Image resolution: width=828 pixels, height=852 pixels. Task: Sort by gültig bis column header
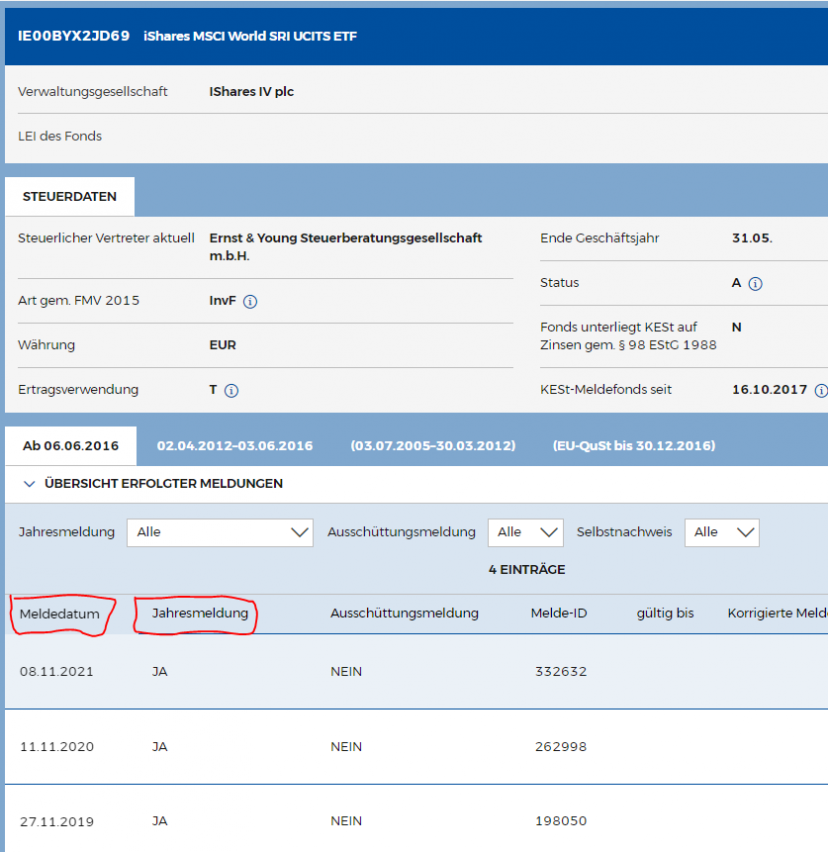(x=665, y=613)
